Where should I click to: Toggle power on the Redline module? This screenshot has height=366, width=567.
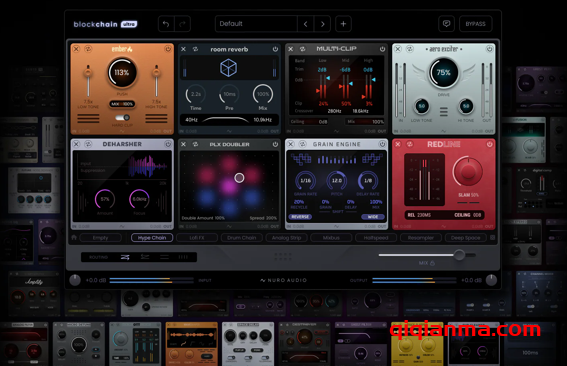(x=490, y=144)
